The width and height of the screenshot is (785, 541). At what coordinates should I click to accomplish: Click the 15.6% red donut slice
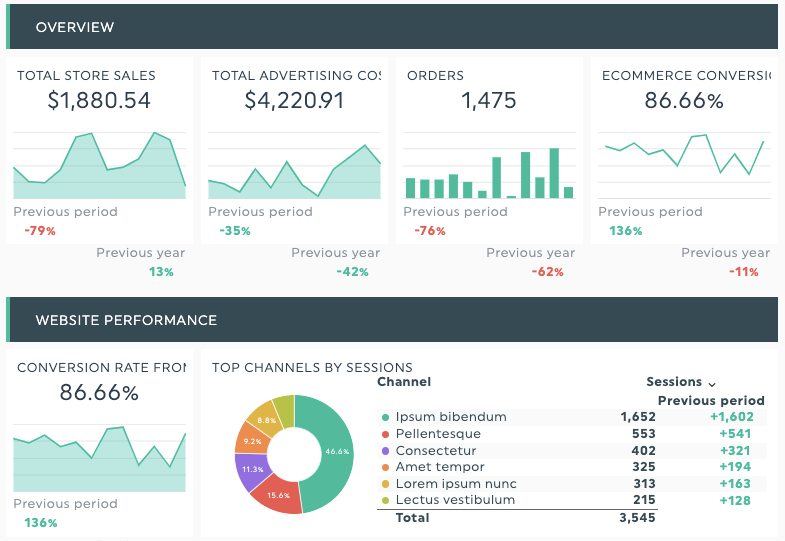(x=278, y=495)
